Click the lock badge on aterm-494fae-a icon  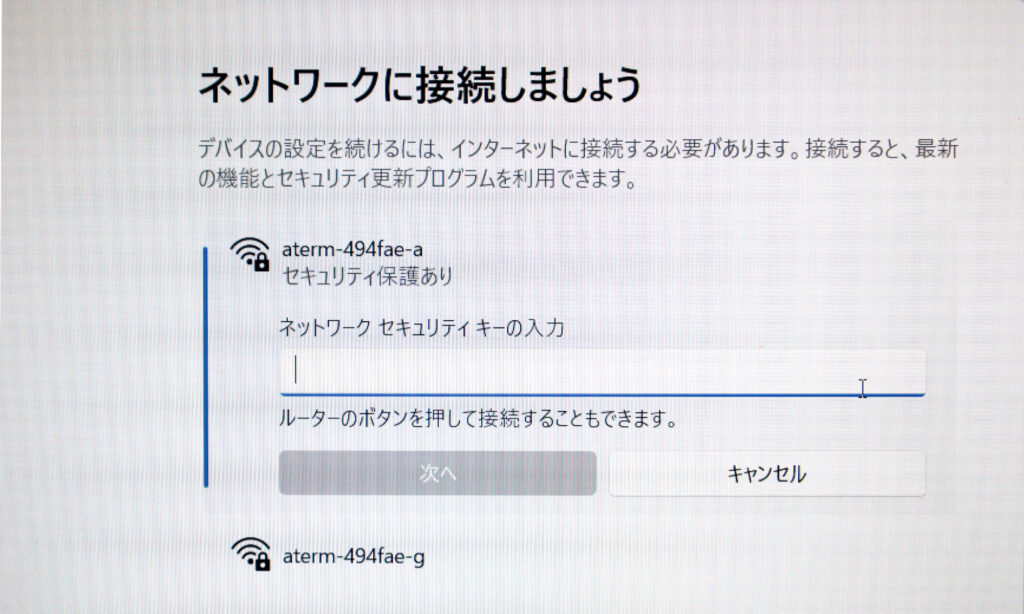[x=261, y=263]
